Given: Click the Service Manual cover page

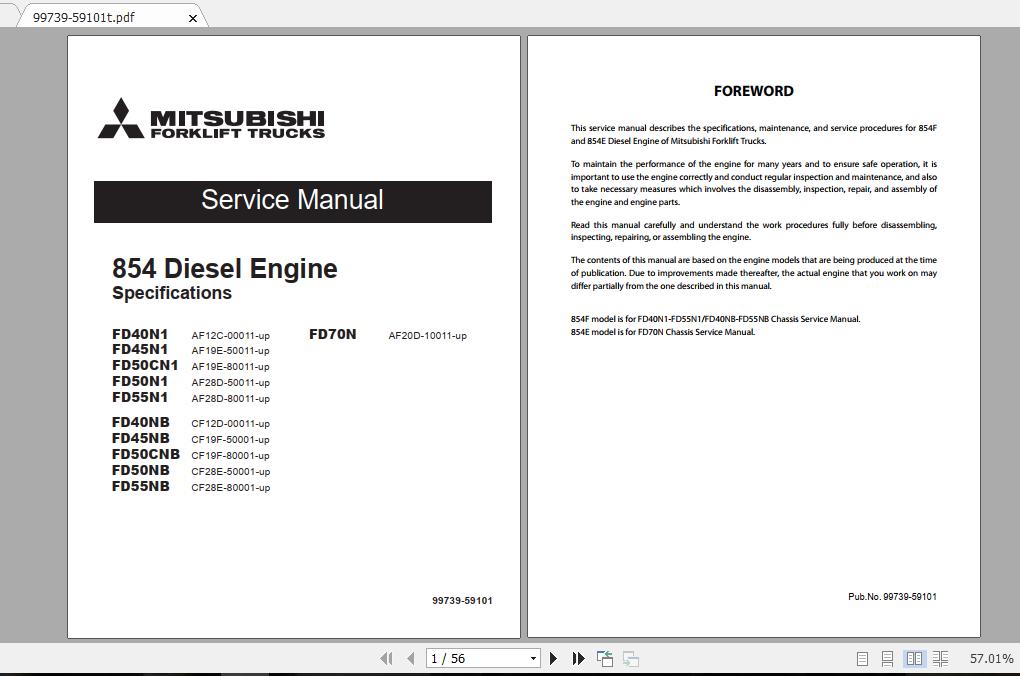Looking at the screenshot, I should point(293,335).
